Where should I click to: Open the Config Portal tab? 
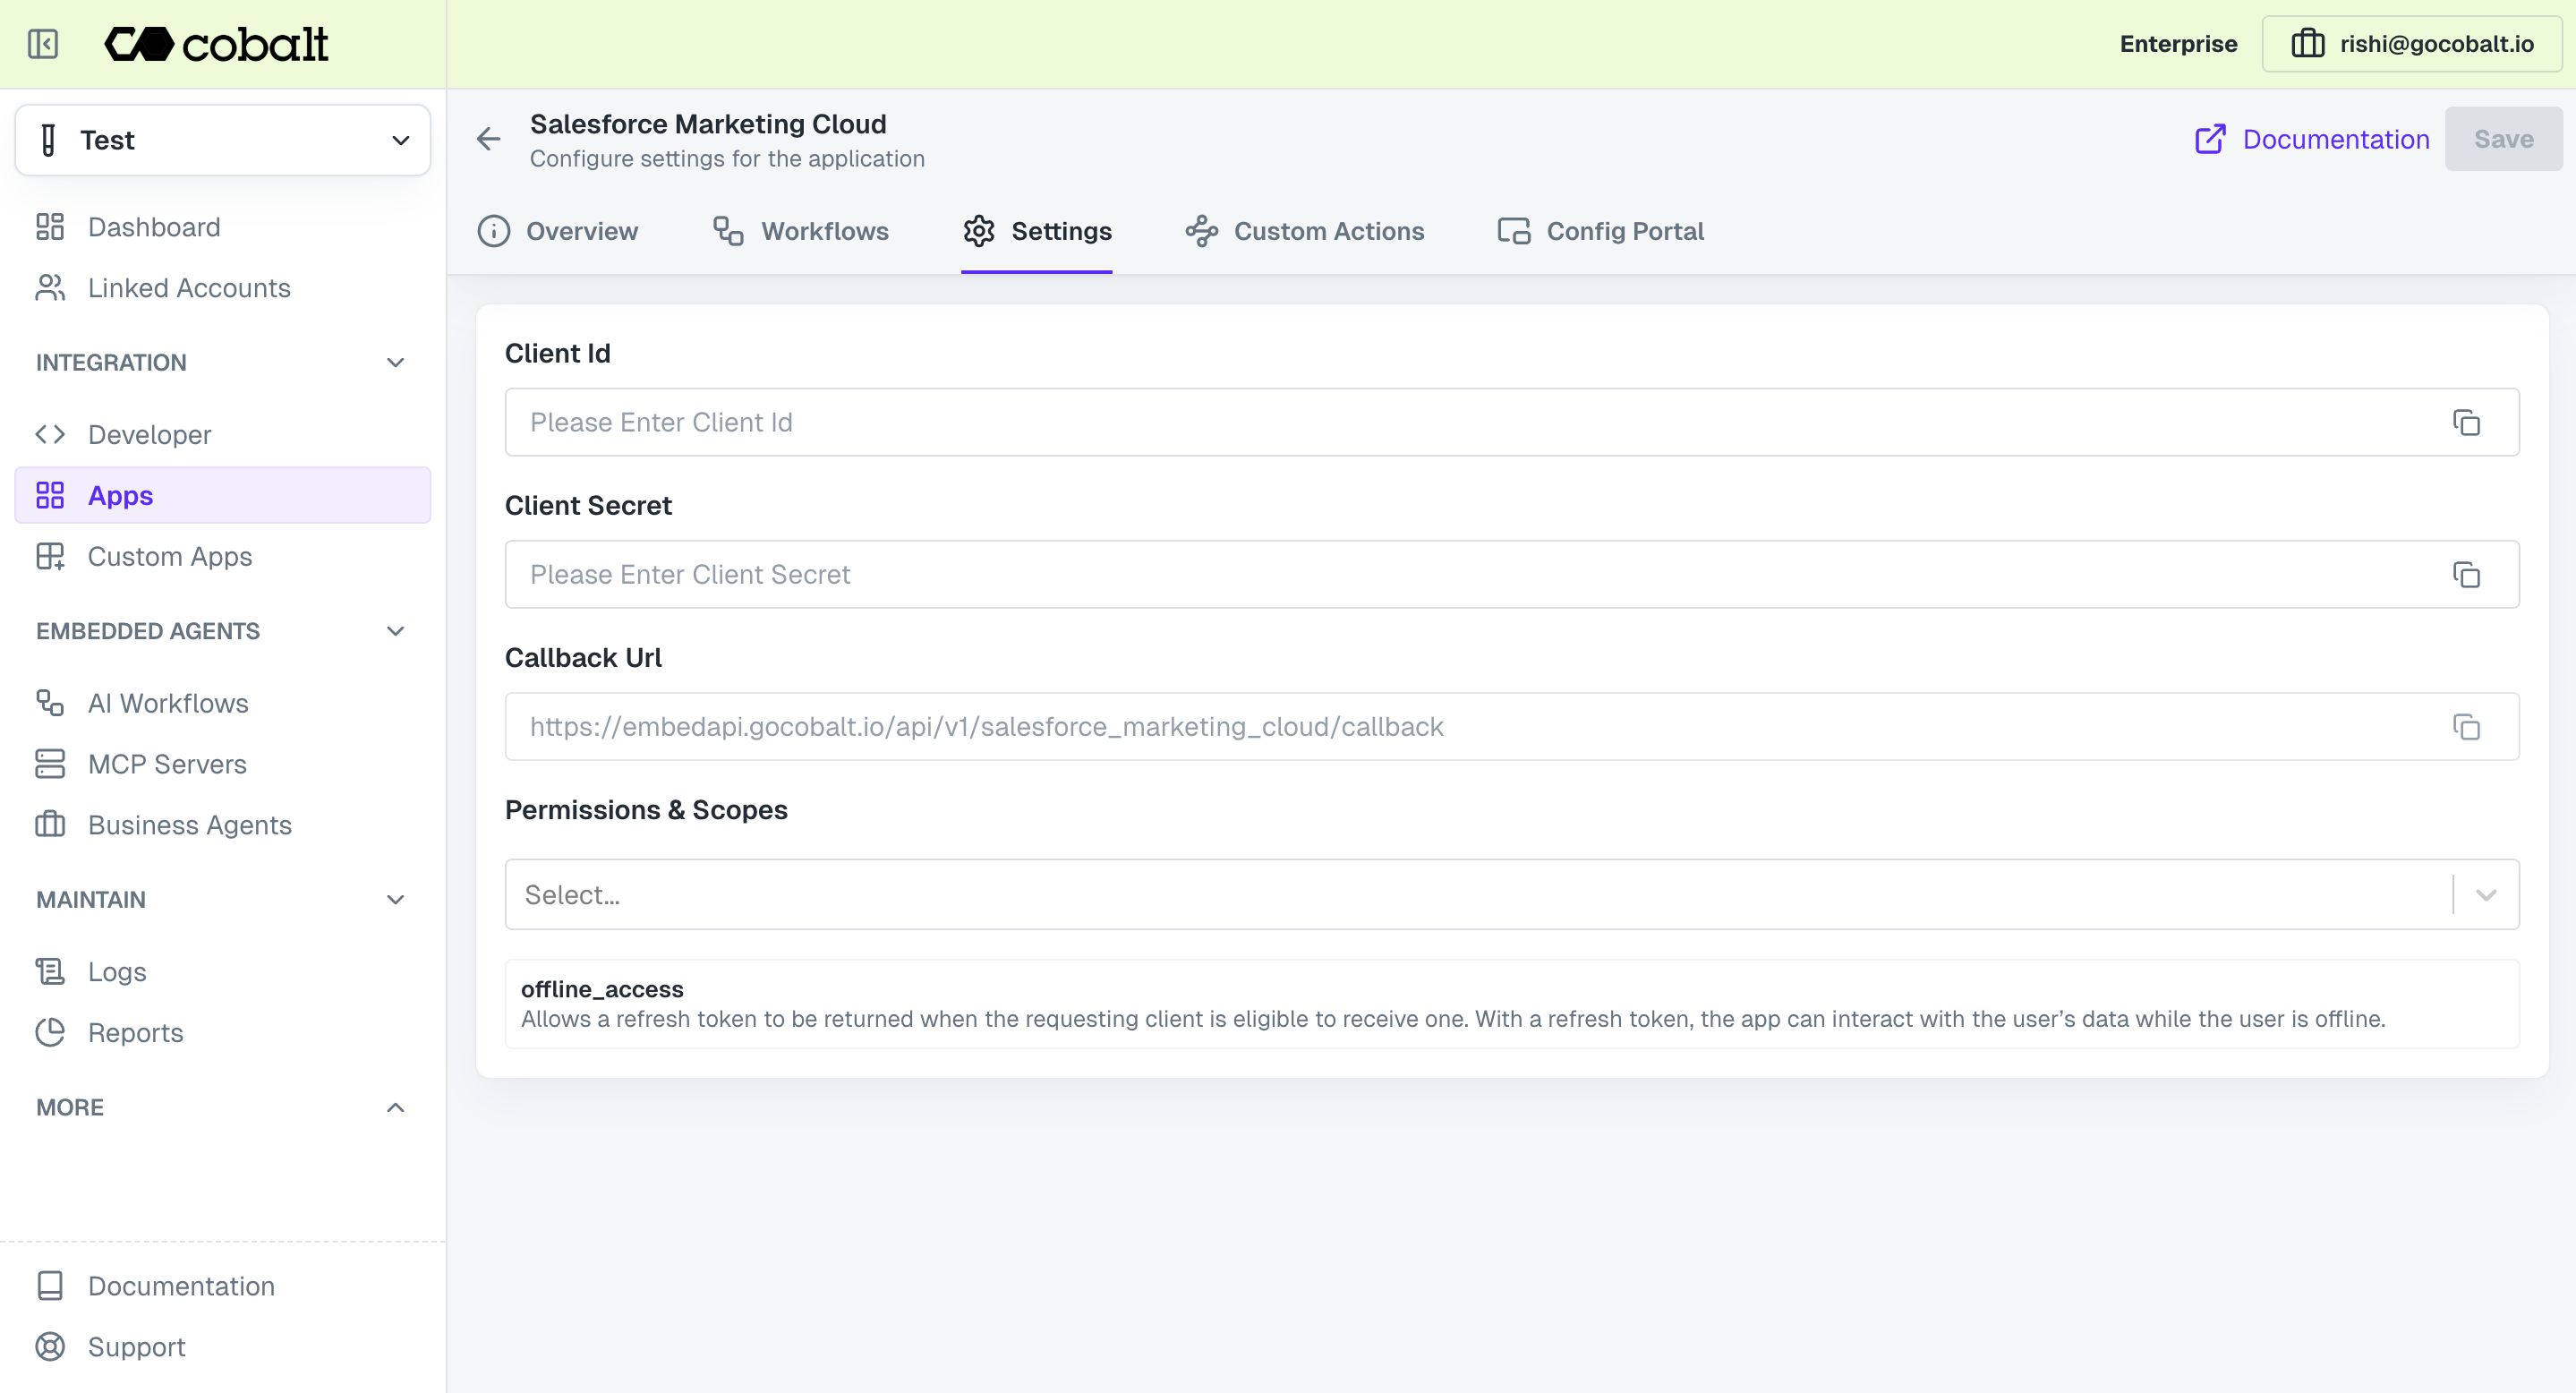pyautogui.click(x=1600, y=231)
